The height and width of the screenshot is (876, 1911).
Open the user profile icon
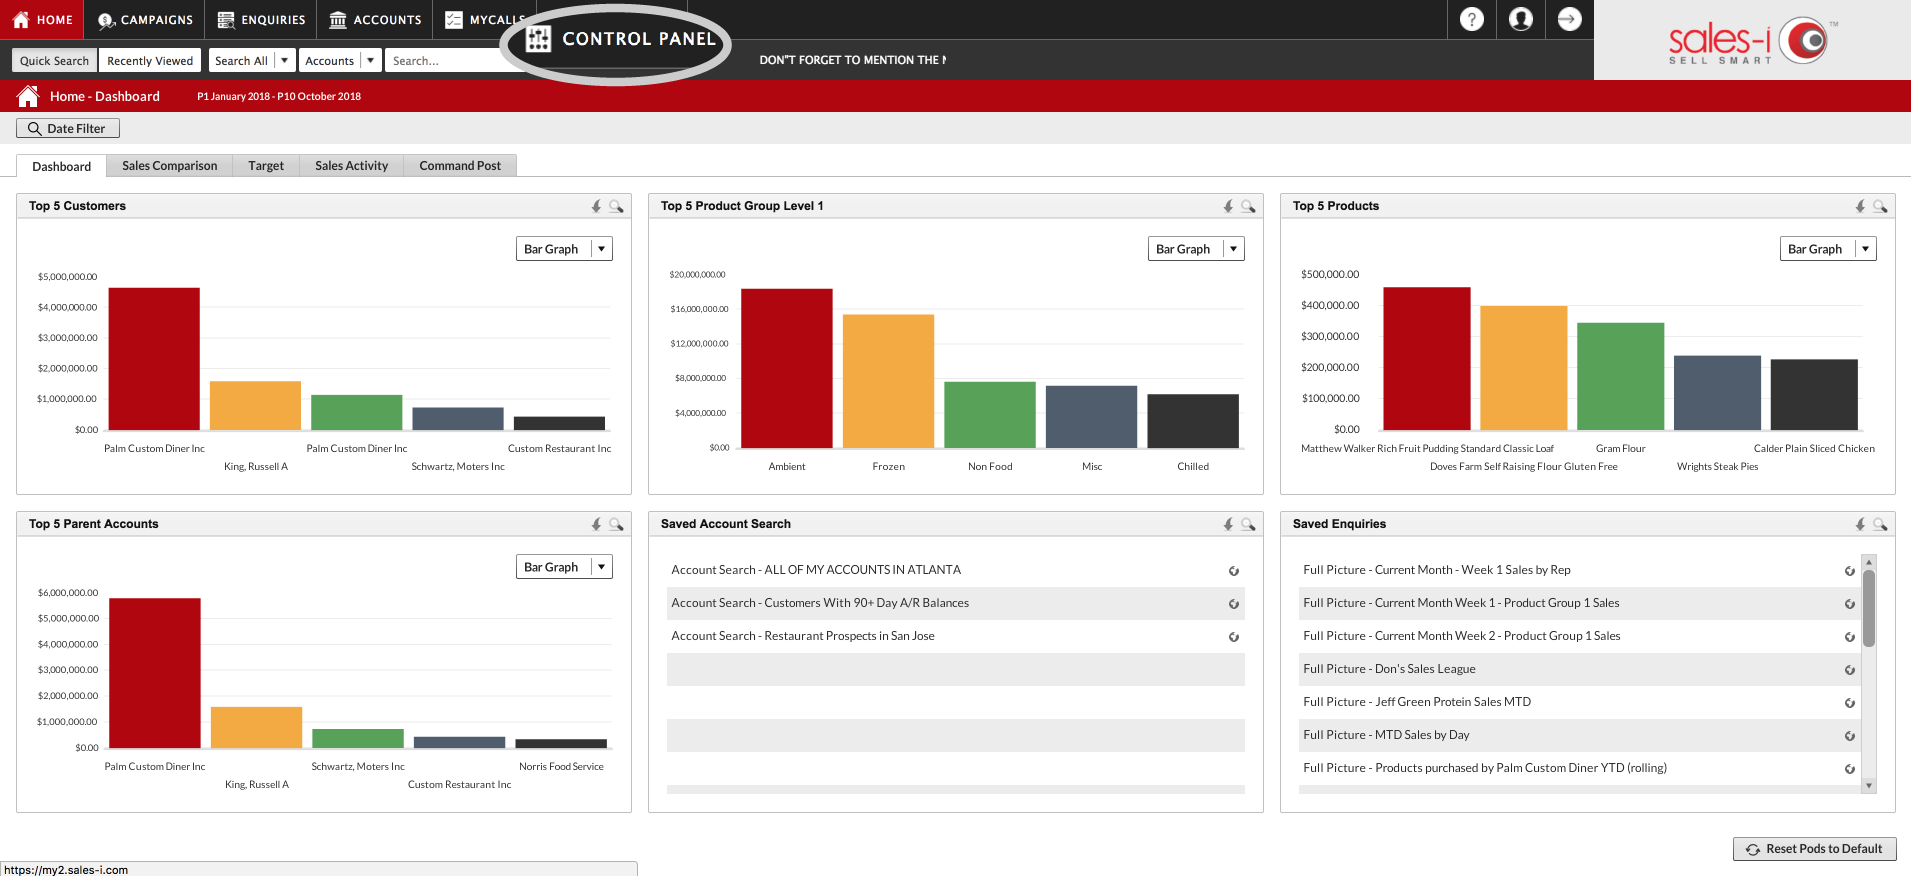click(x=1521, y=19)
